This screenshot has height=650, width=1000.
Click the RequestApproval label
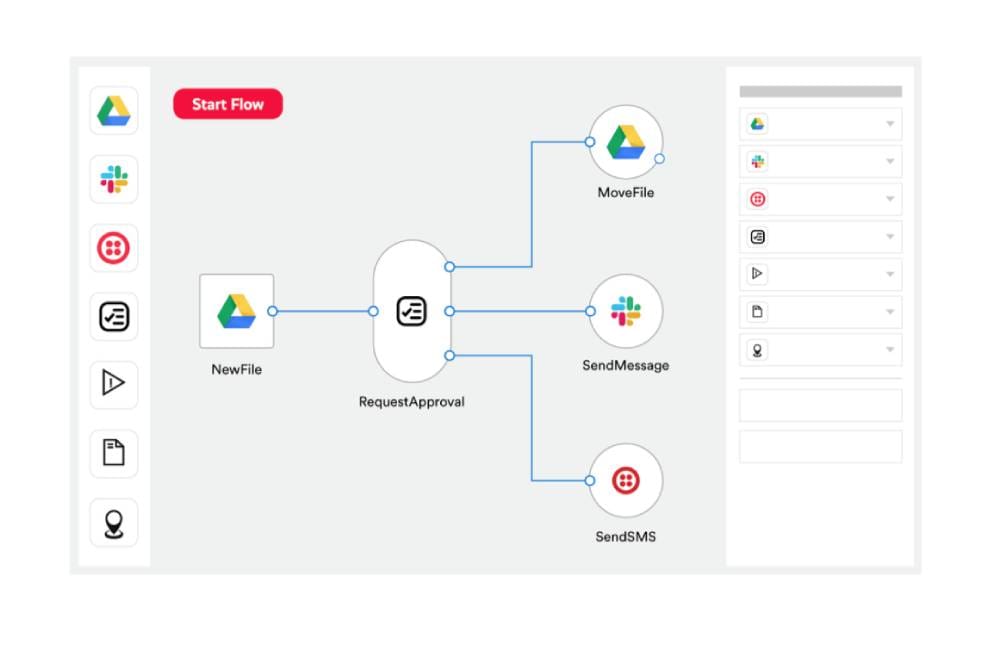[x=412, y=402]
